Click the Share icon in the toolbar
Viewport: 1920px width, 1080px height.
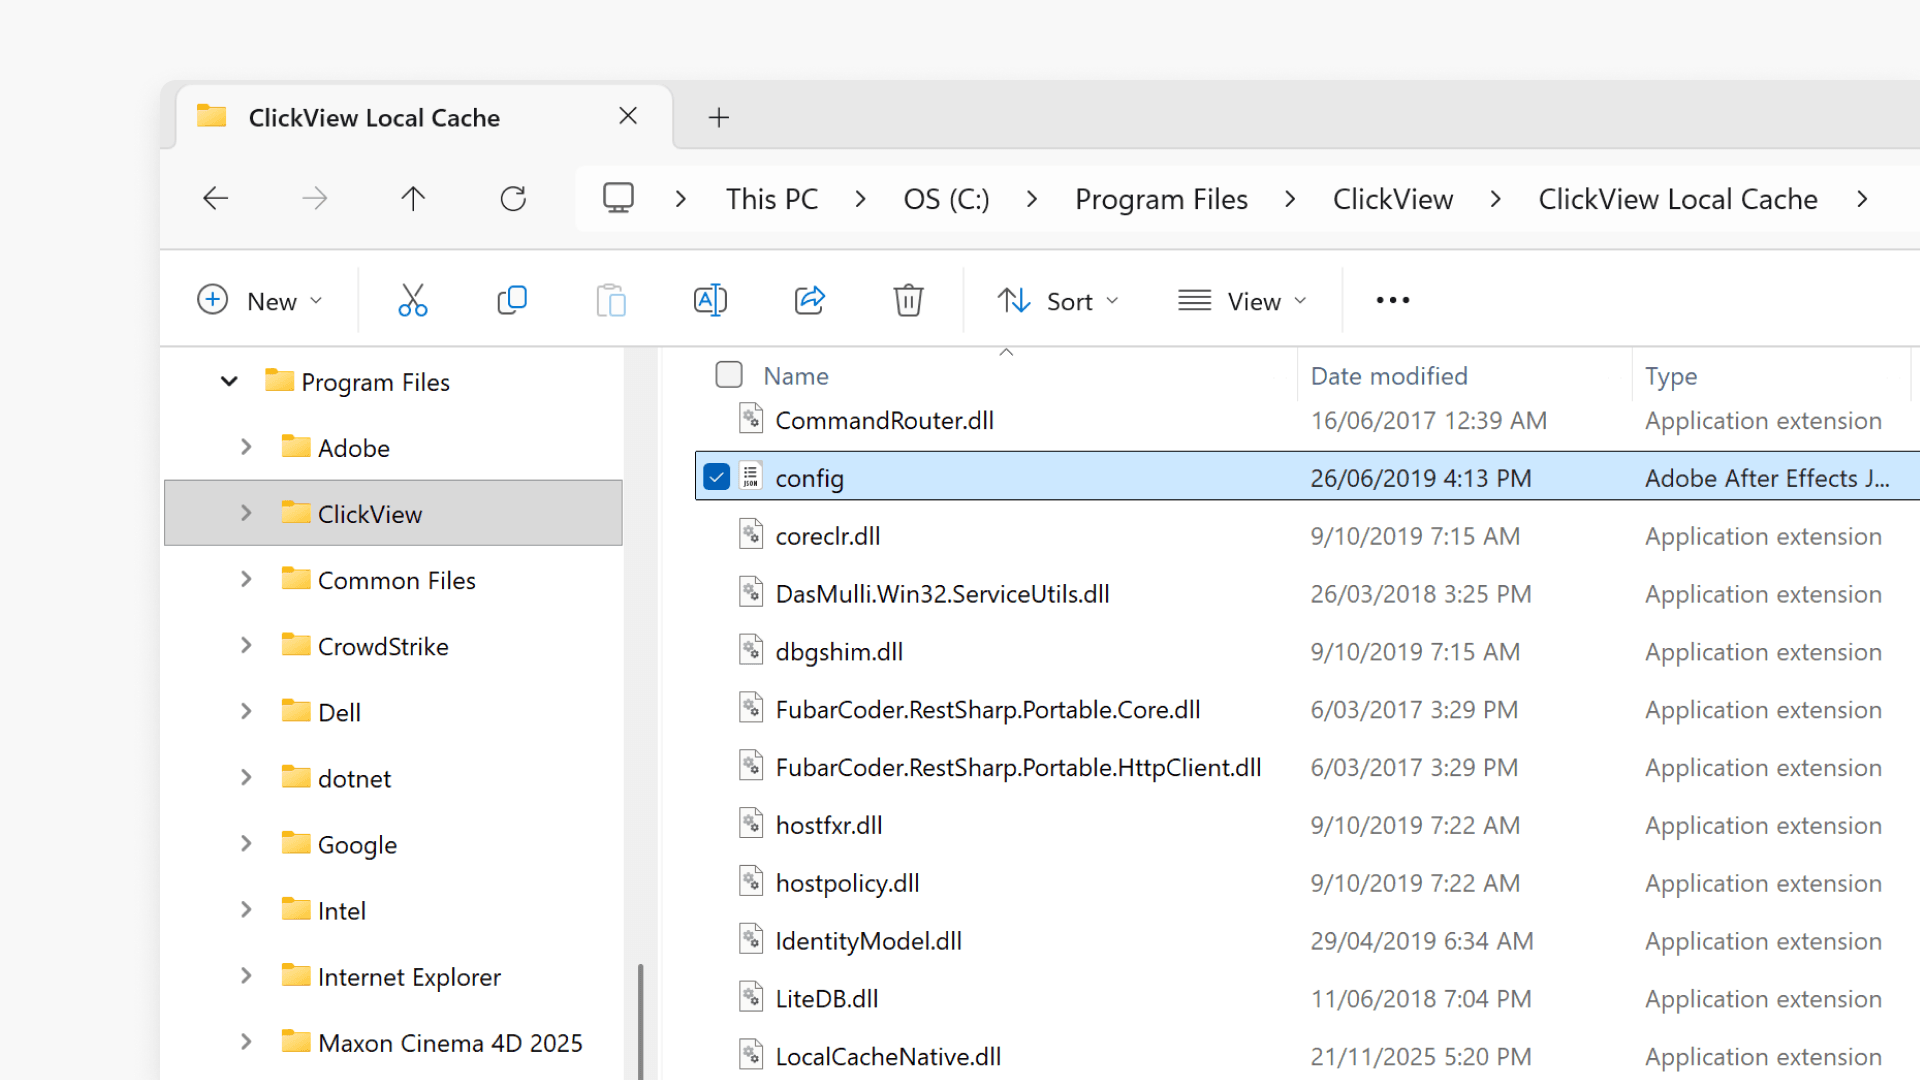[x=809, y=299]
